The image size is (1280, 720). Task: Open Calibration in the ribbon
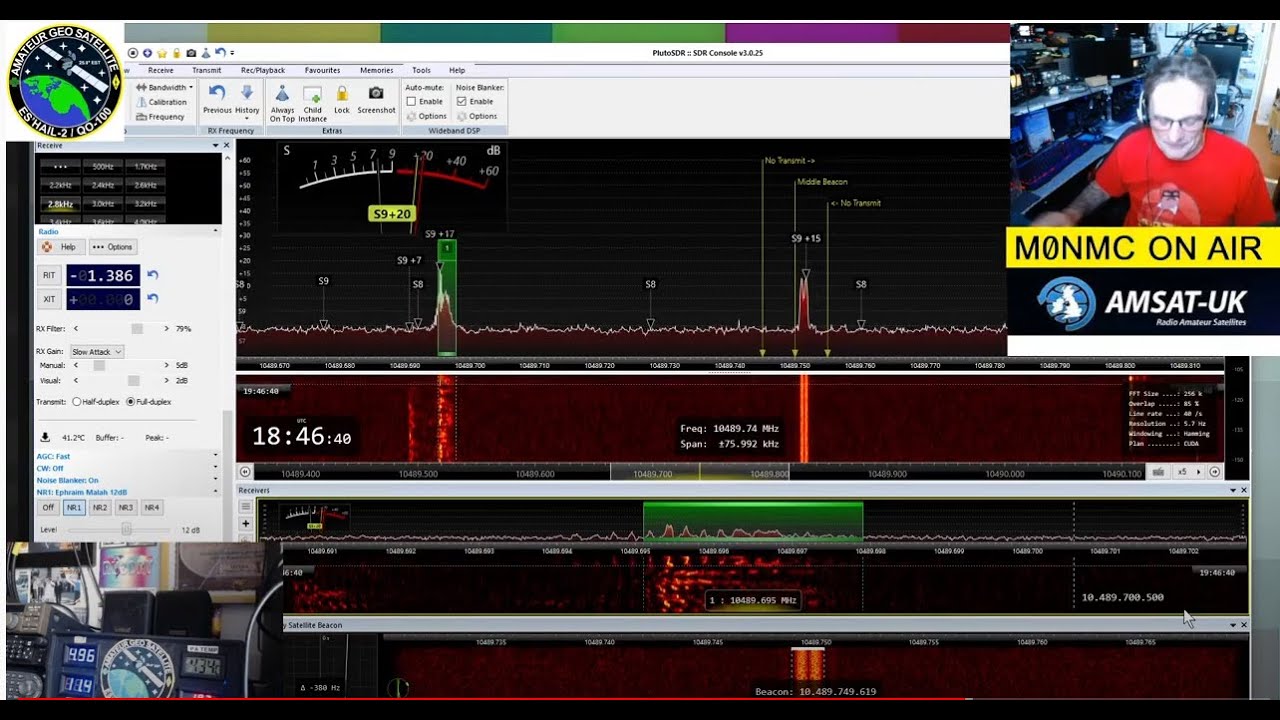pyautogui.click(x=161, y=102)
